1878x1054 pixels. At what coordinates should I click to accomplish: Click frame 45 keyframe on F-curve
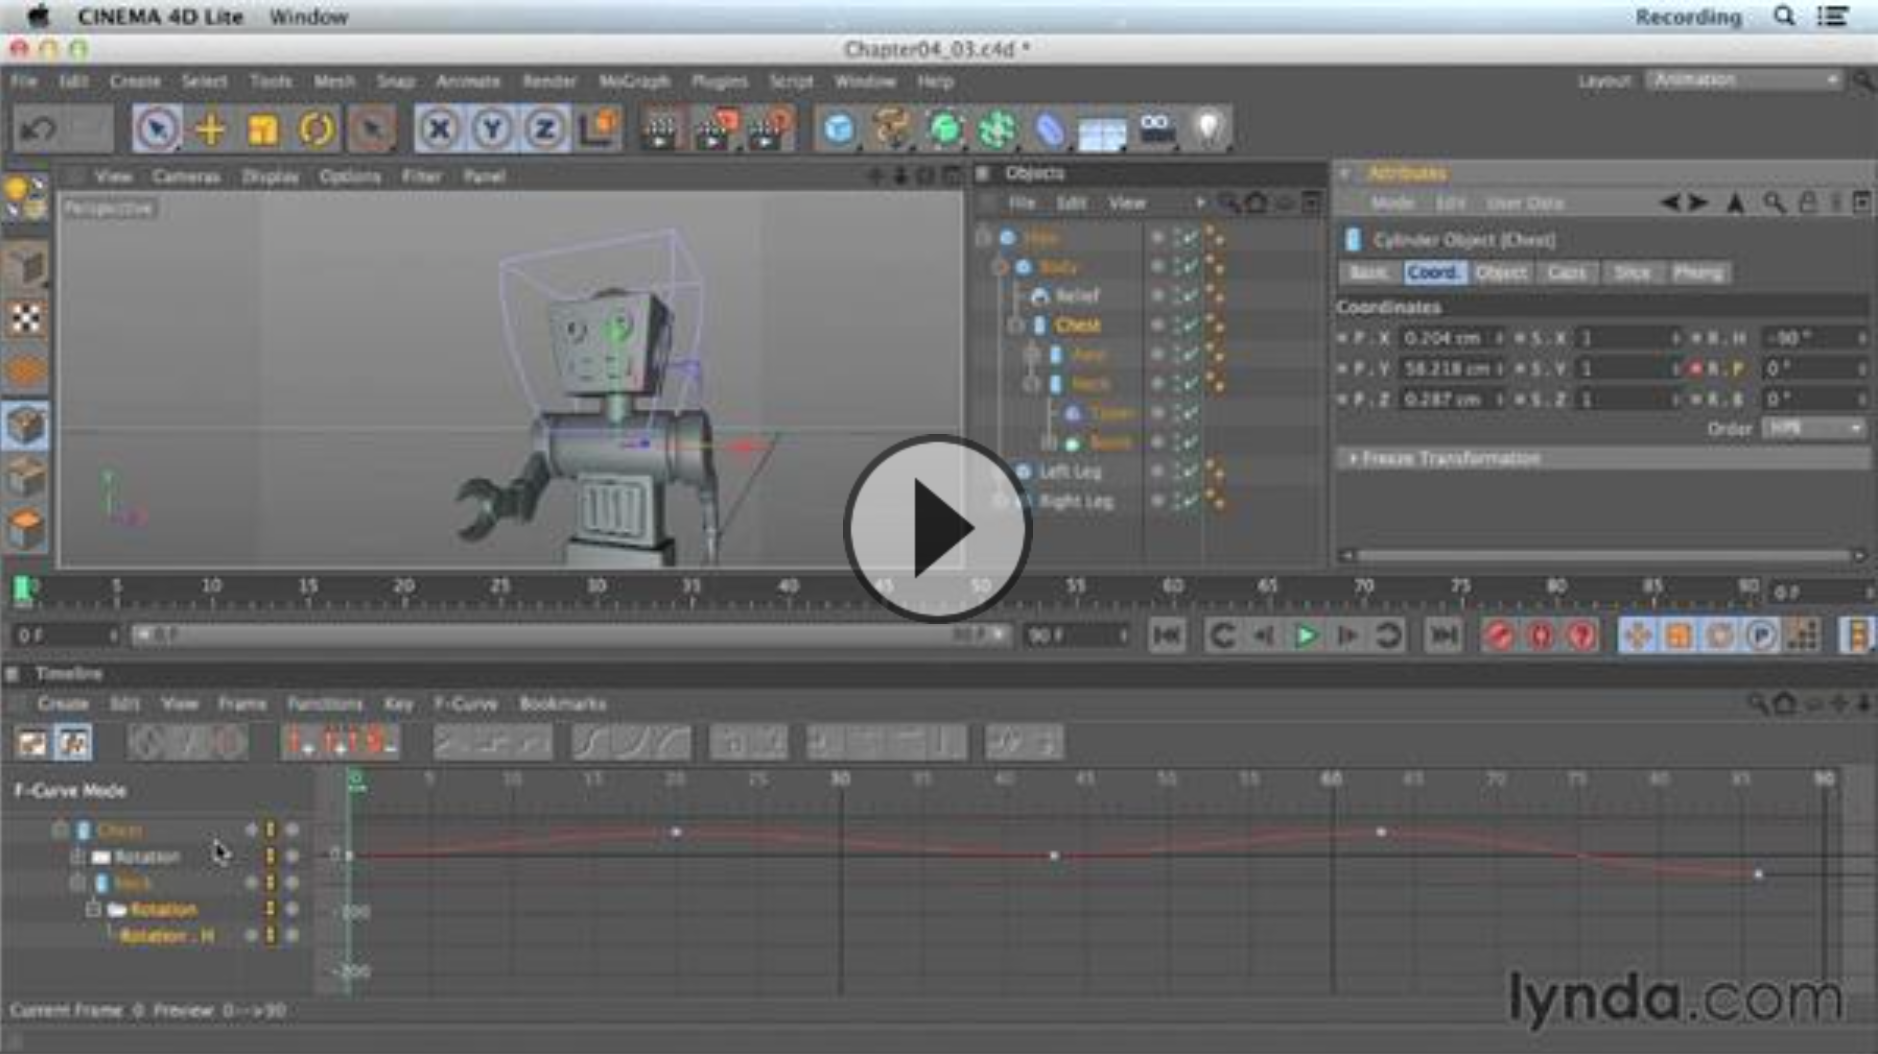point(1054,856)
